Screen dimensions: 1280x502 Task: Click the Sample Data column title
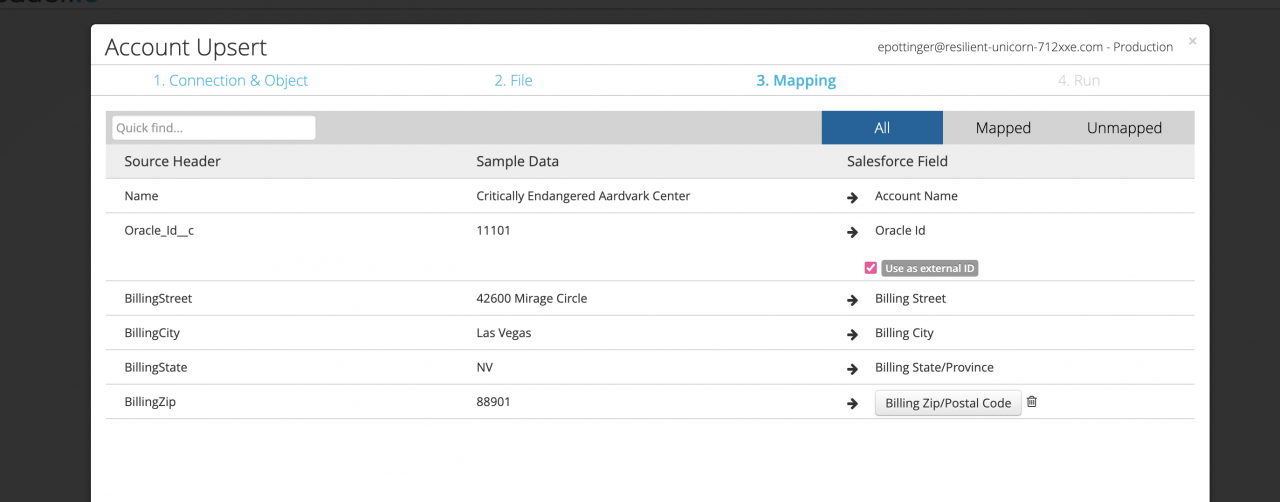(517, 161)
